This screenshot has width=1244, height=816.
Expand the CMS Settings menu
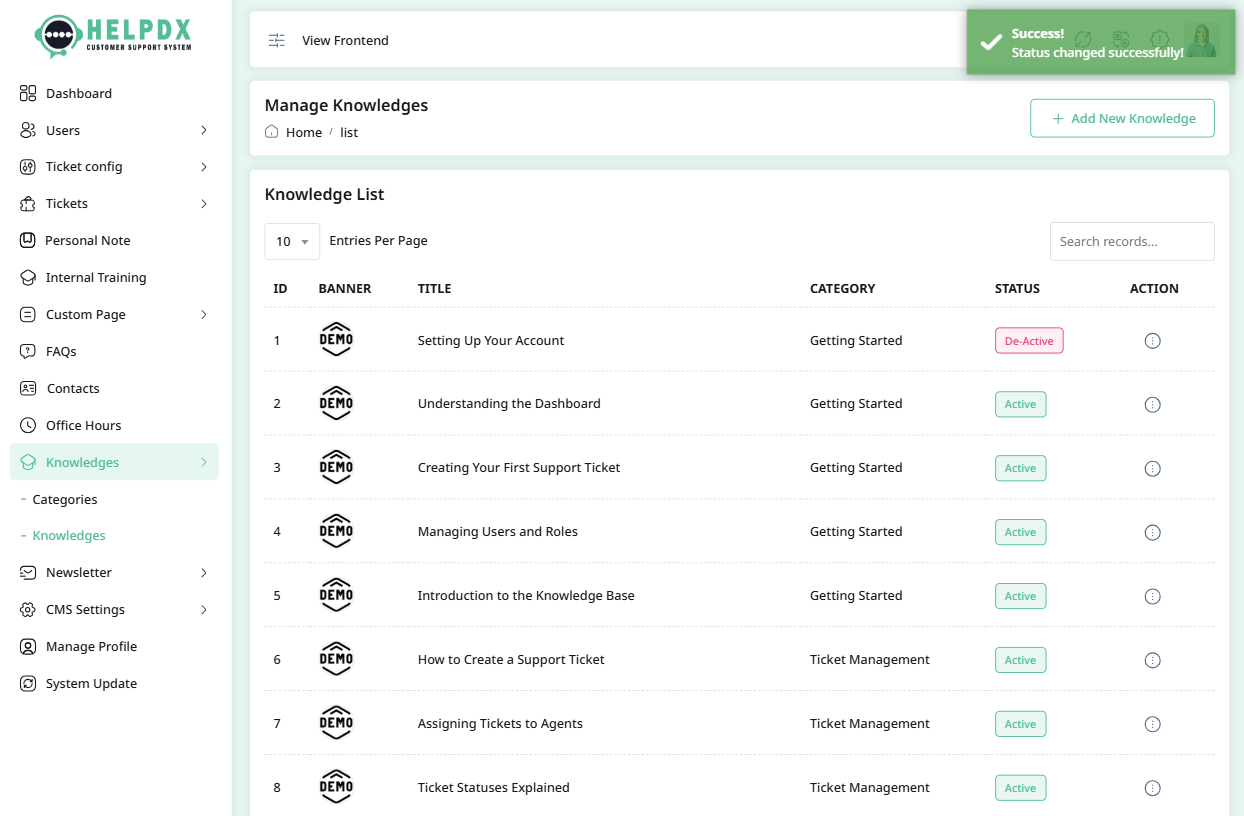(x=203, y=609)
